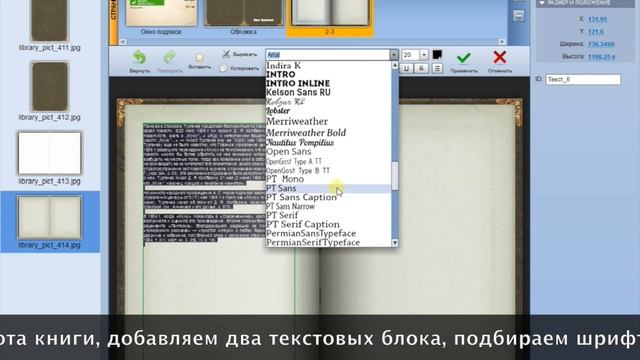Click the Redo arrow (Повторить)

(x=169, y=58)
